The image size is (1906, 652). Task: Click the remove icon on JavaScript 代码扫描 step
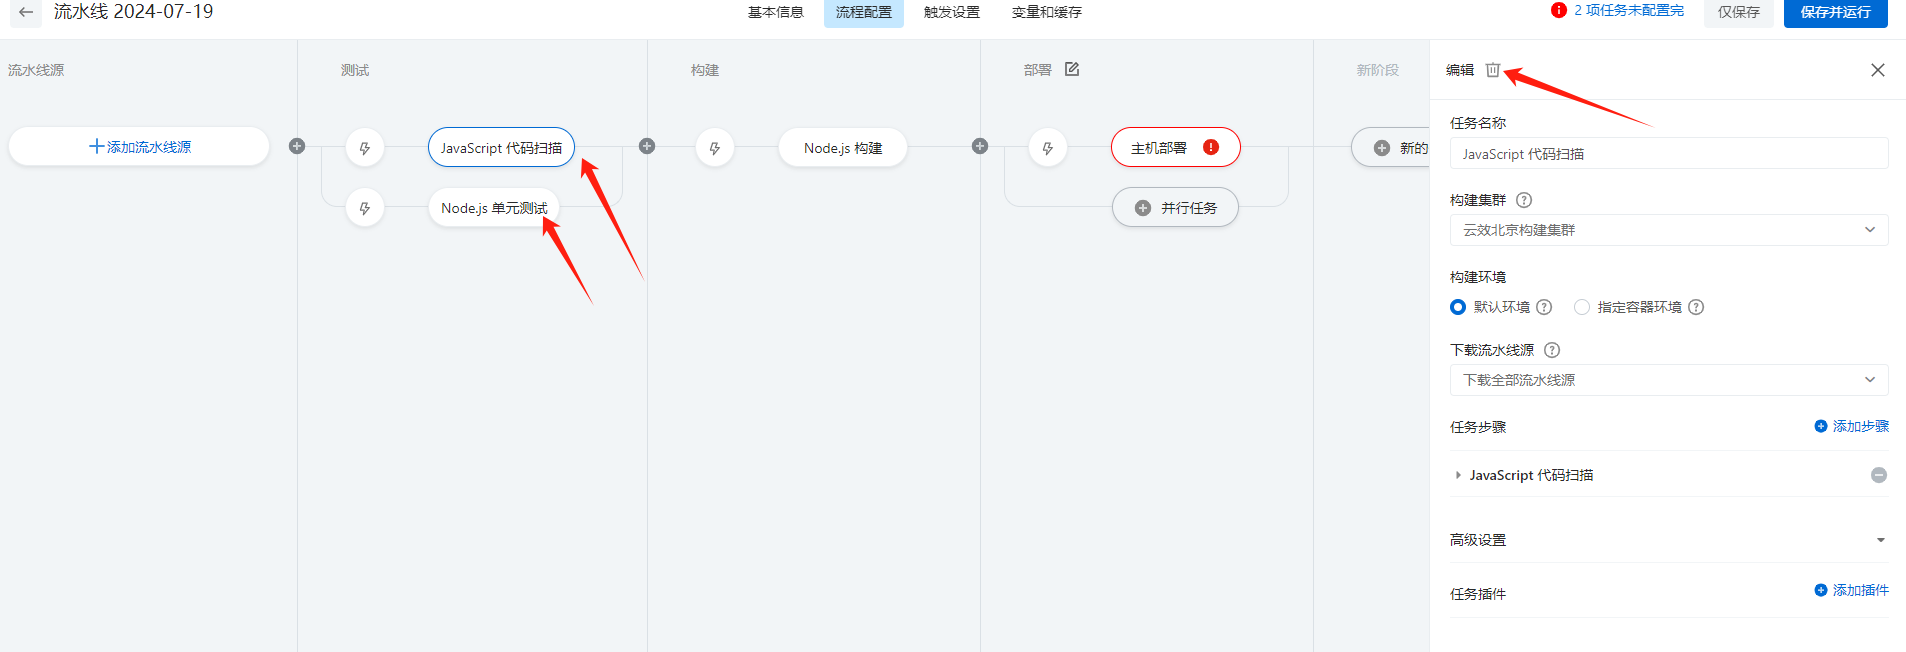click(1878, 476)
